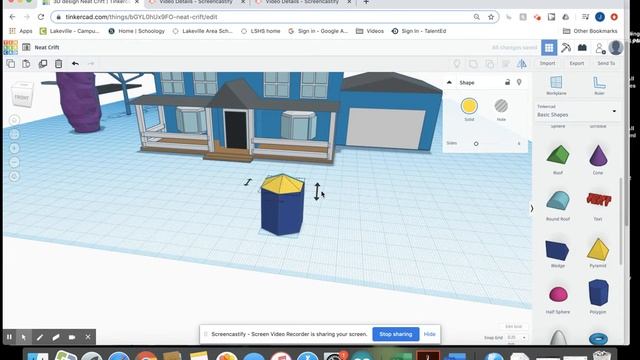Viewport: 640px width, 360px height.
Task: Click the Group shapes icon
Action: (473, 64)
